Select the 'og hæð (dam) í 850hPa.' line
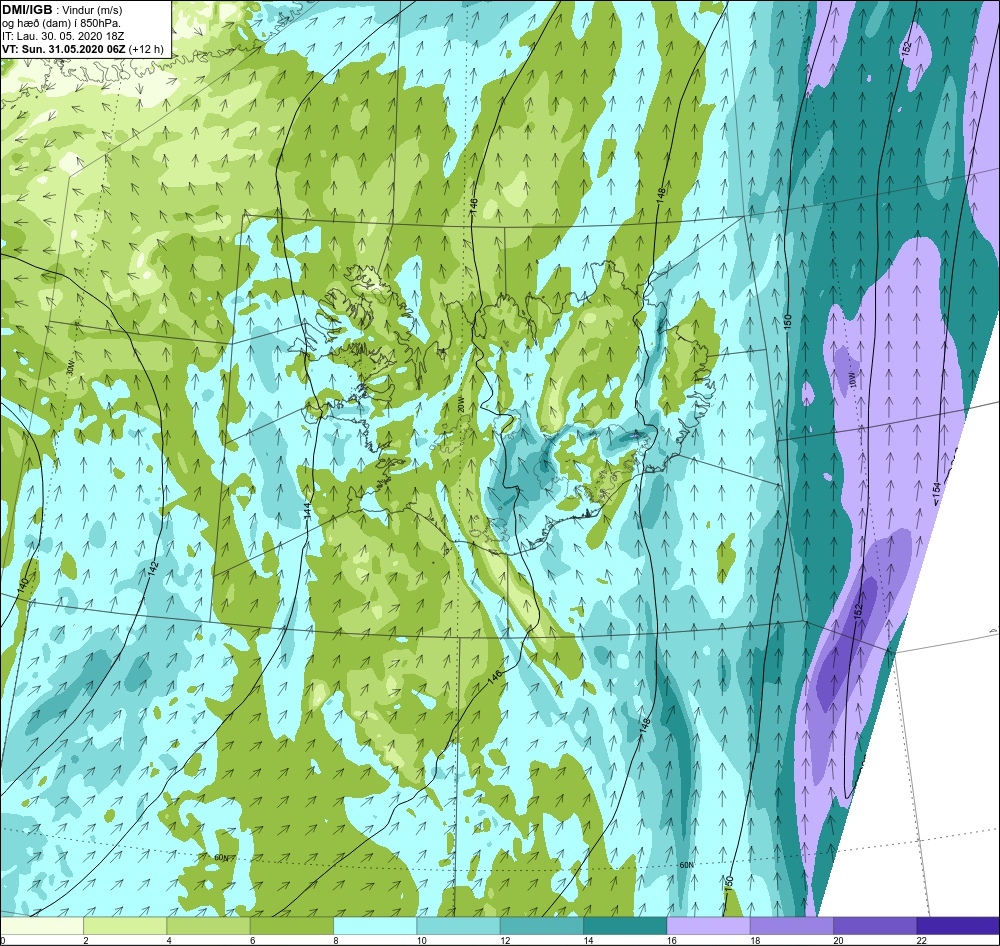Viewport: 1000px width, 946px height. [61, 23]
